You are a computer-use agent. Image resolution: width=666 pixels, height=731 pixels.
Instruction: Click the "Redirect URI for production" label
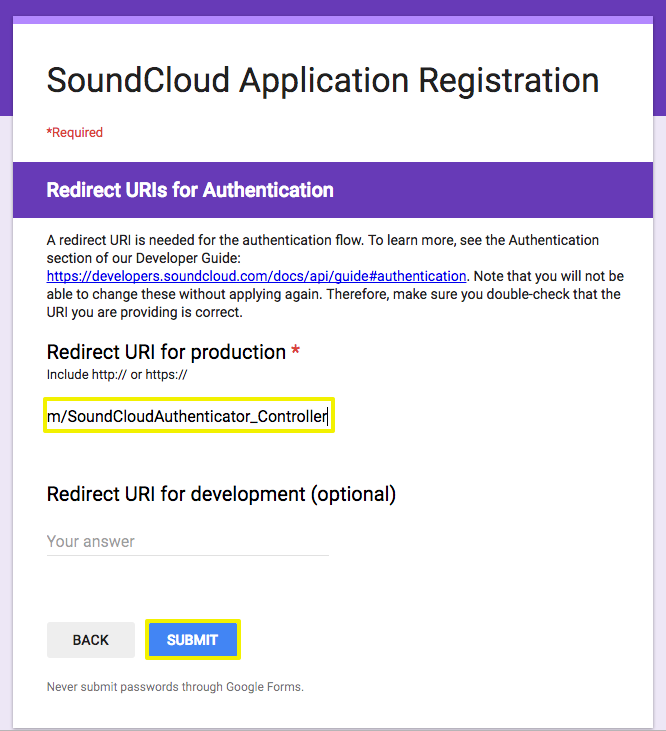[166, 352]
